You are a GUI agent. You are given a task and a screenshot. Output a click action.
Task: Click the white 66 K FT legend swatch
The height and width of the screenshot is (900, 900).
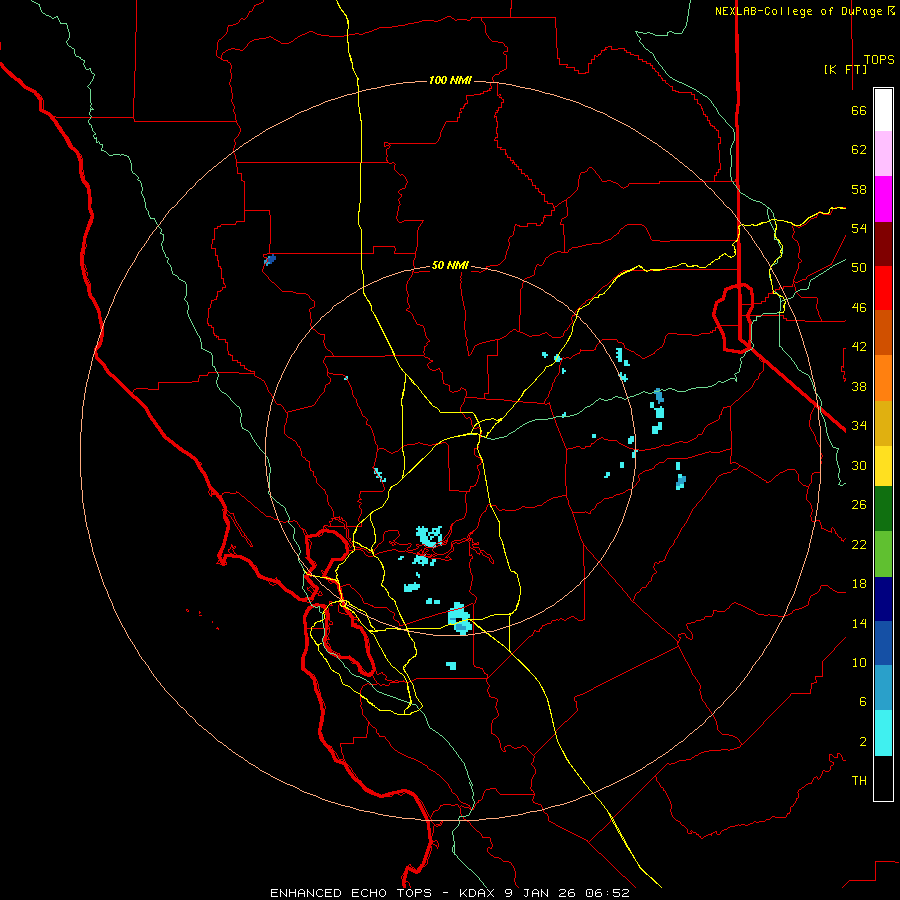coord(883,110)
